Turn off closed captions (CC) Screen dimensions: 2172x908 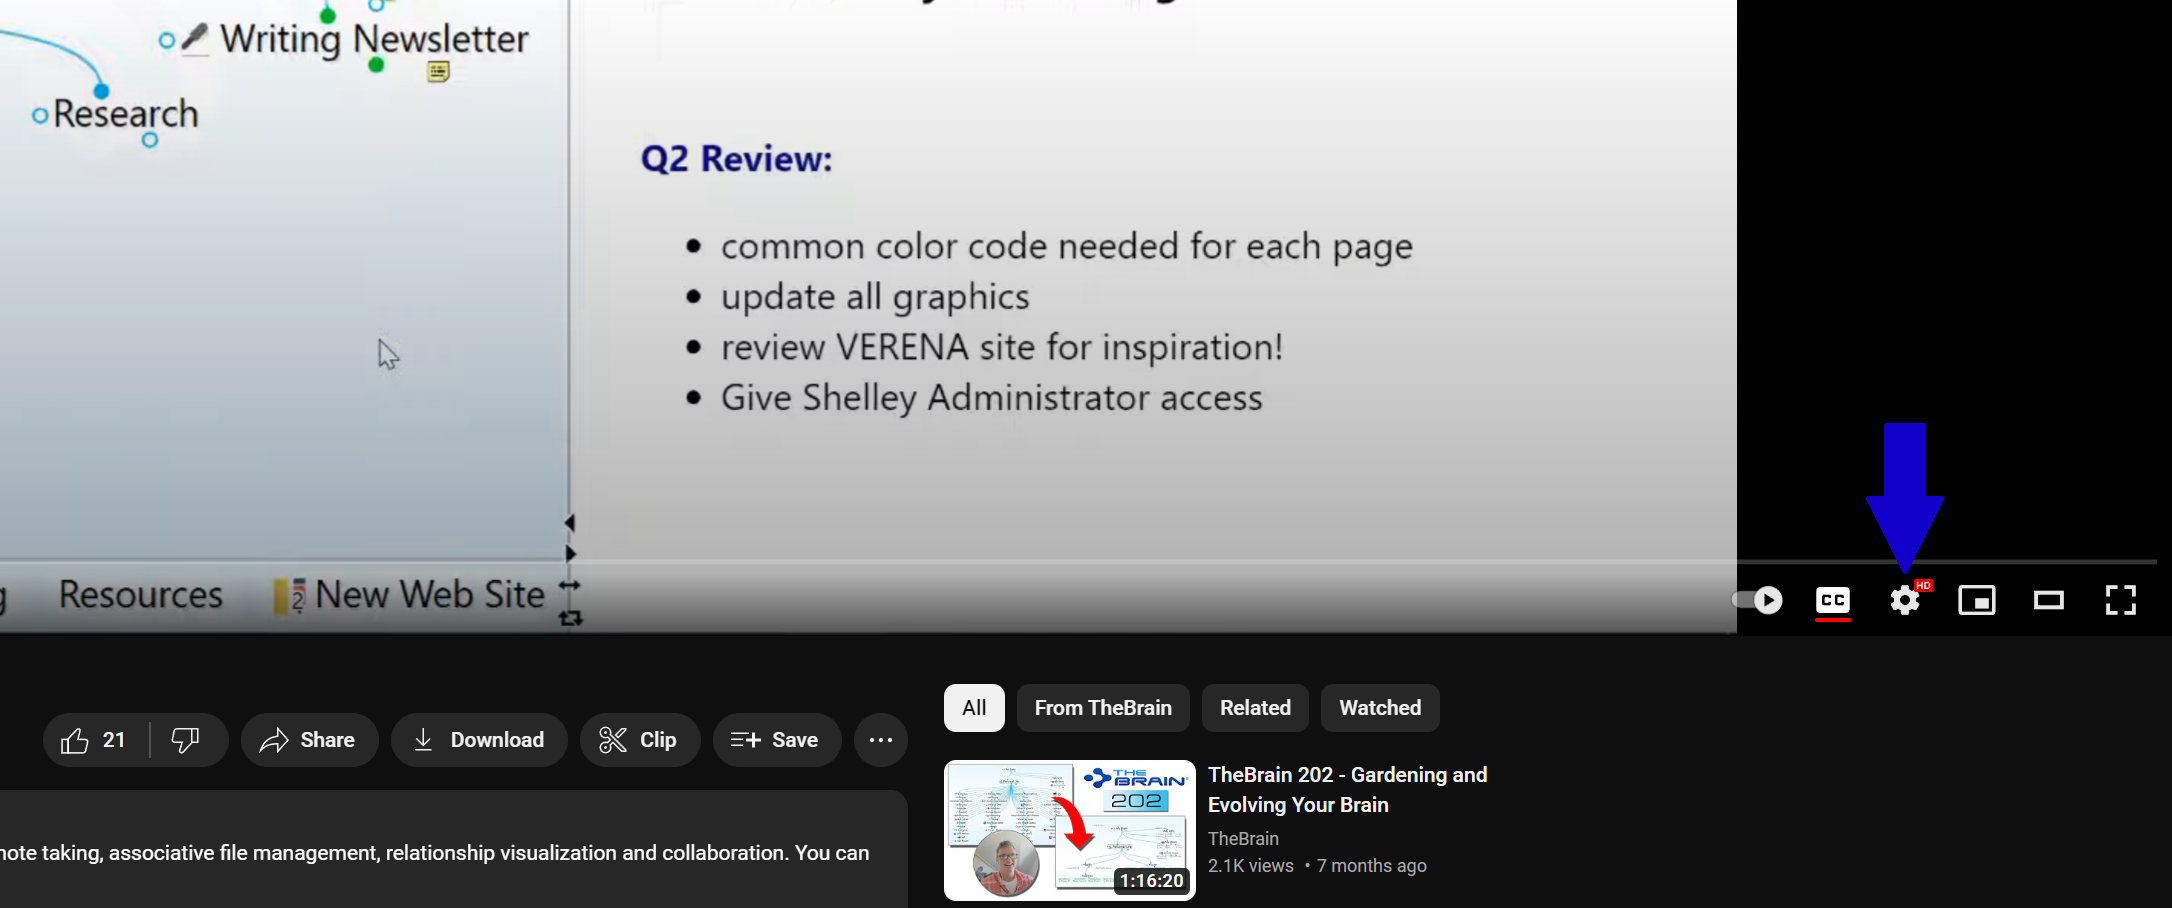(1833, 600)
